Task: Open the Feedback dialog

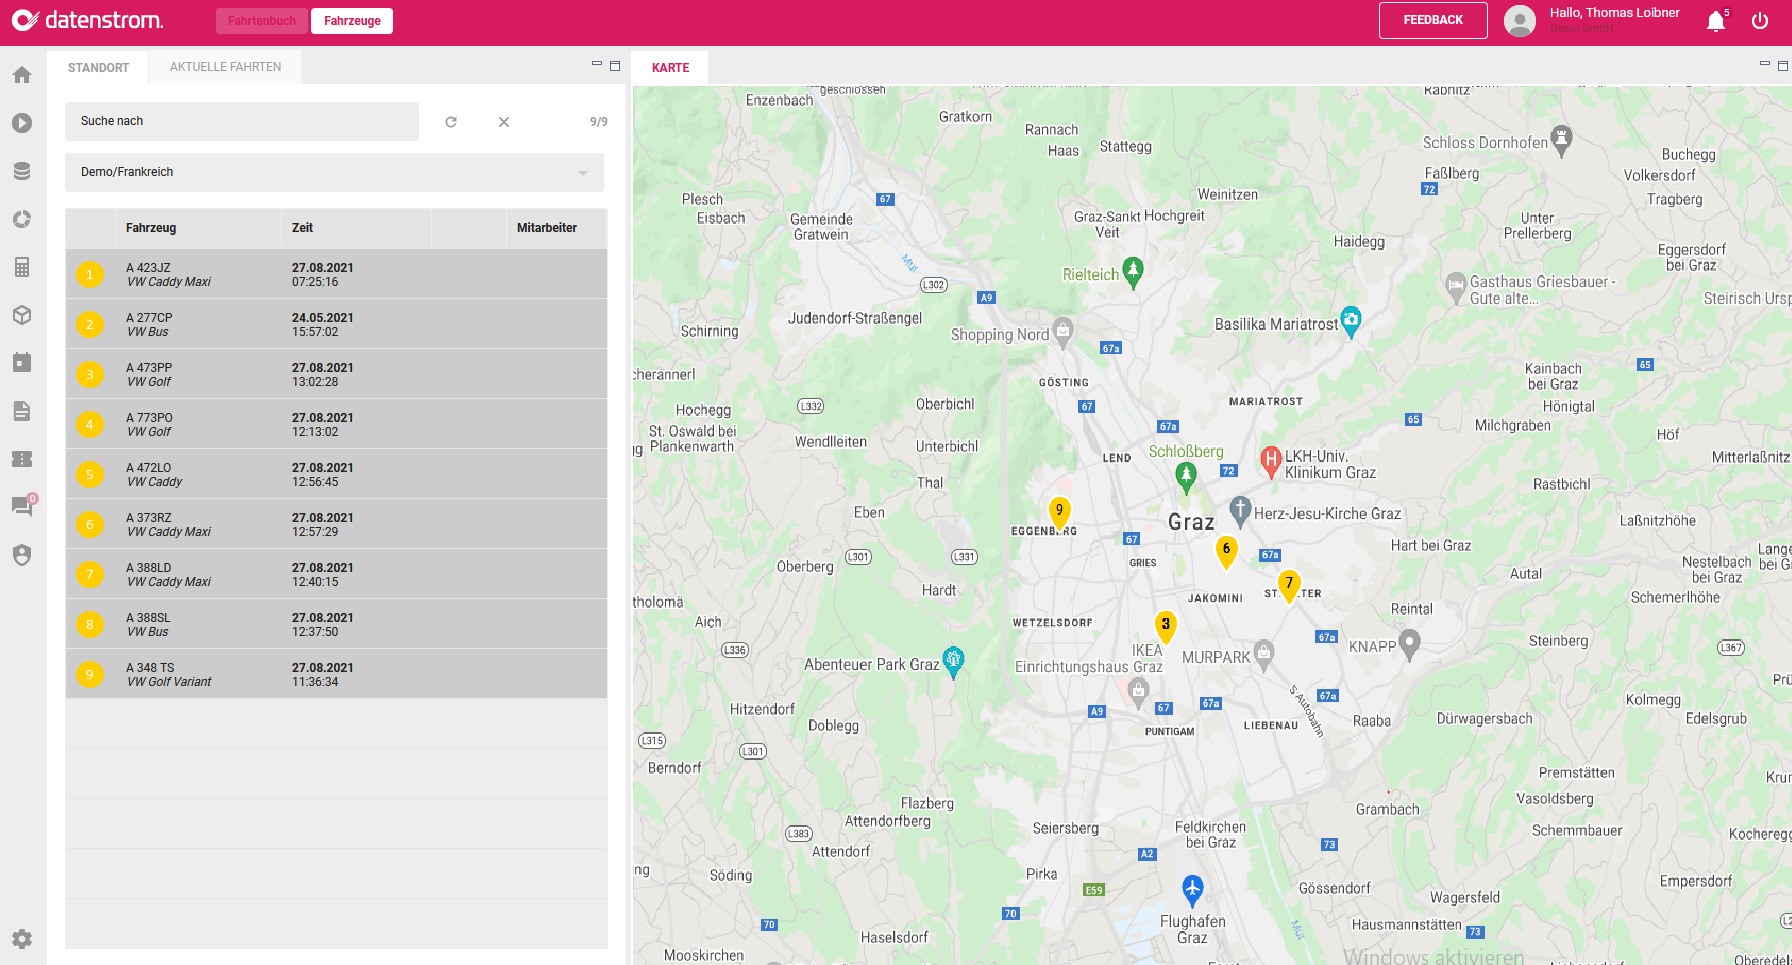Action: pyautogui.click(x=1433, y=20)
